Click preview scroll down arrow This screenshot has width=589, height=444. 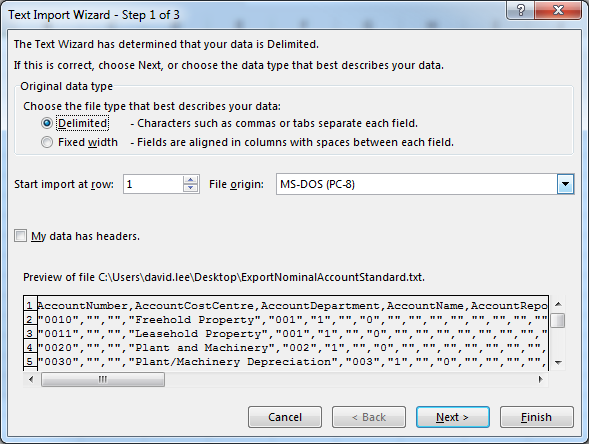tap(558, 363)
